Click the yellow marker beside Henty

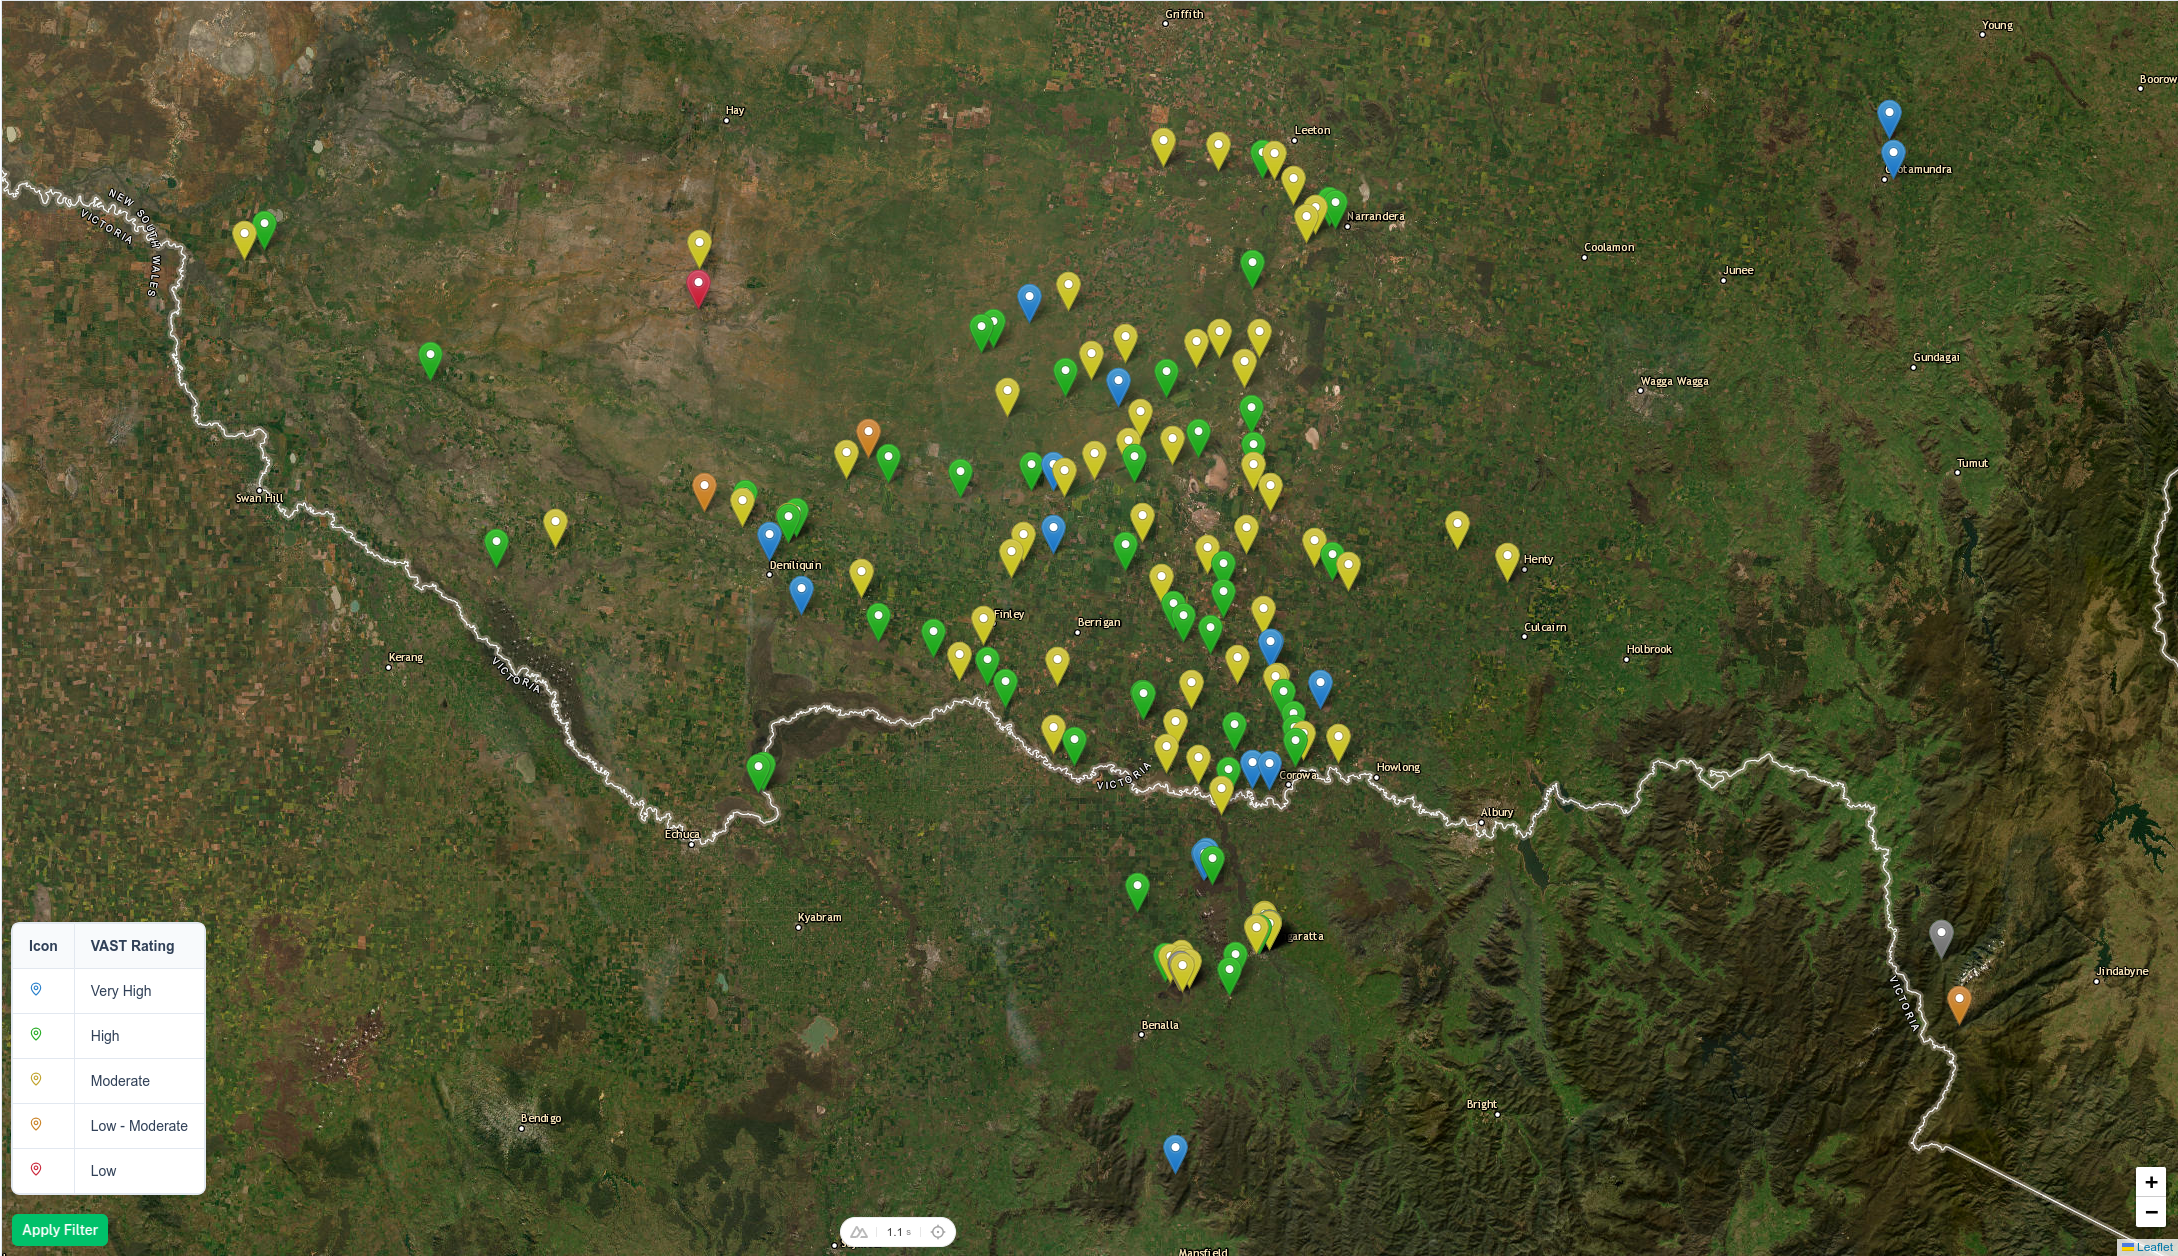point(1507,560)
